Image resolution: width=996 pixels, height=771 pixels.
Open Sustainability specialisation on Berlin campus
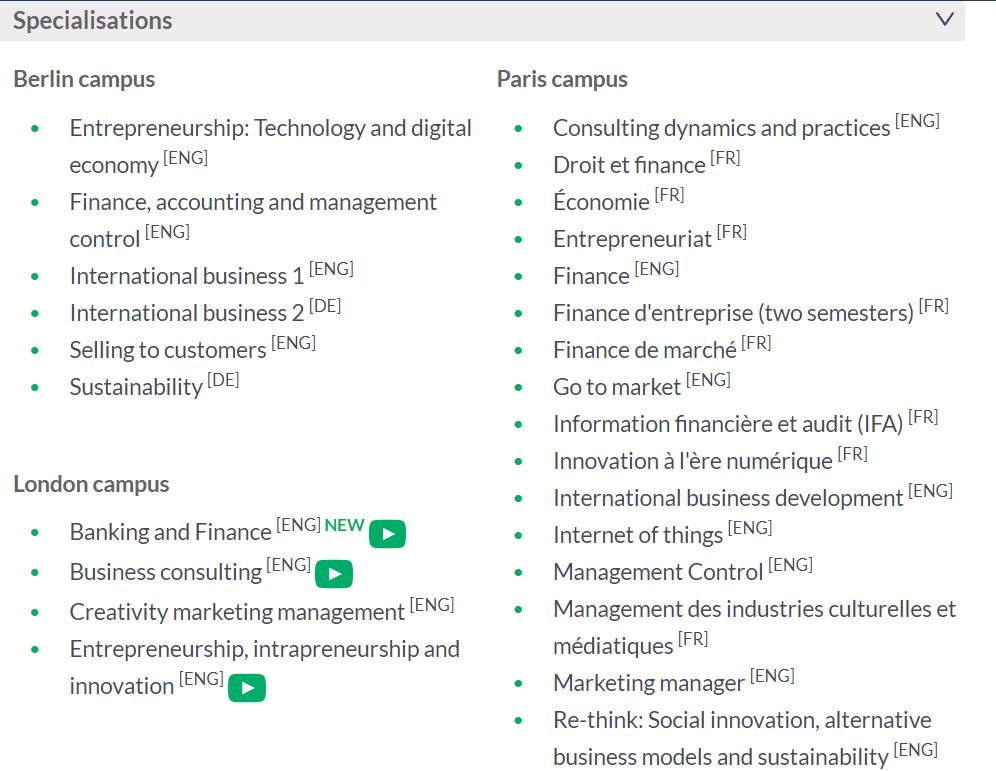[x=136, y=387]
